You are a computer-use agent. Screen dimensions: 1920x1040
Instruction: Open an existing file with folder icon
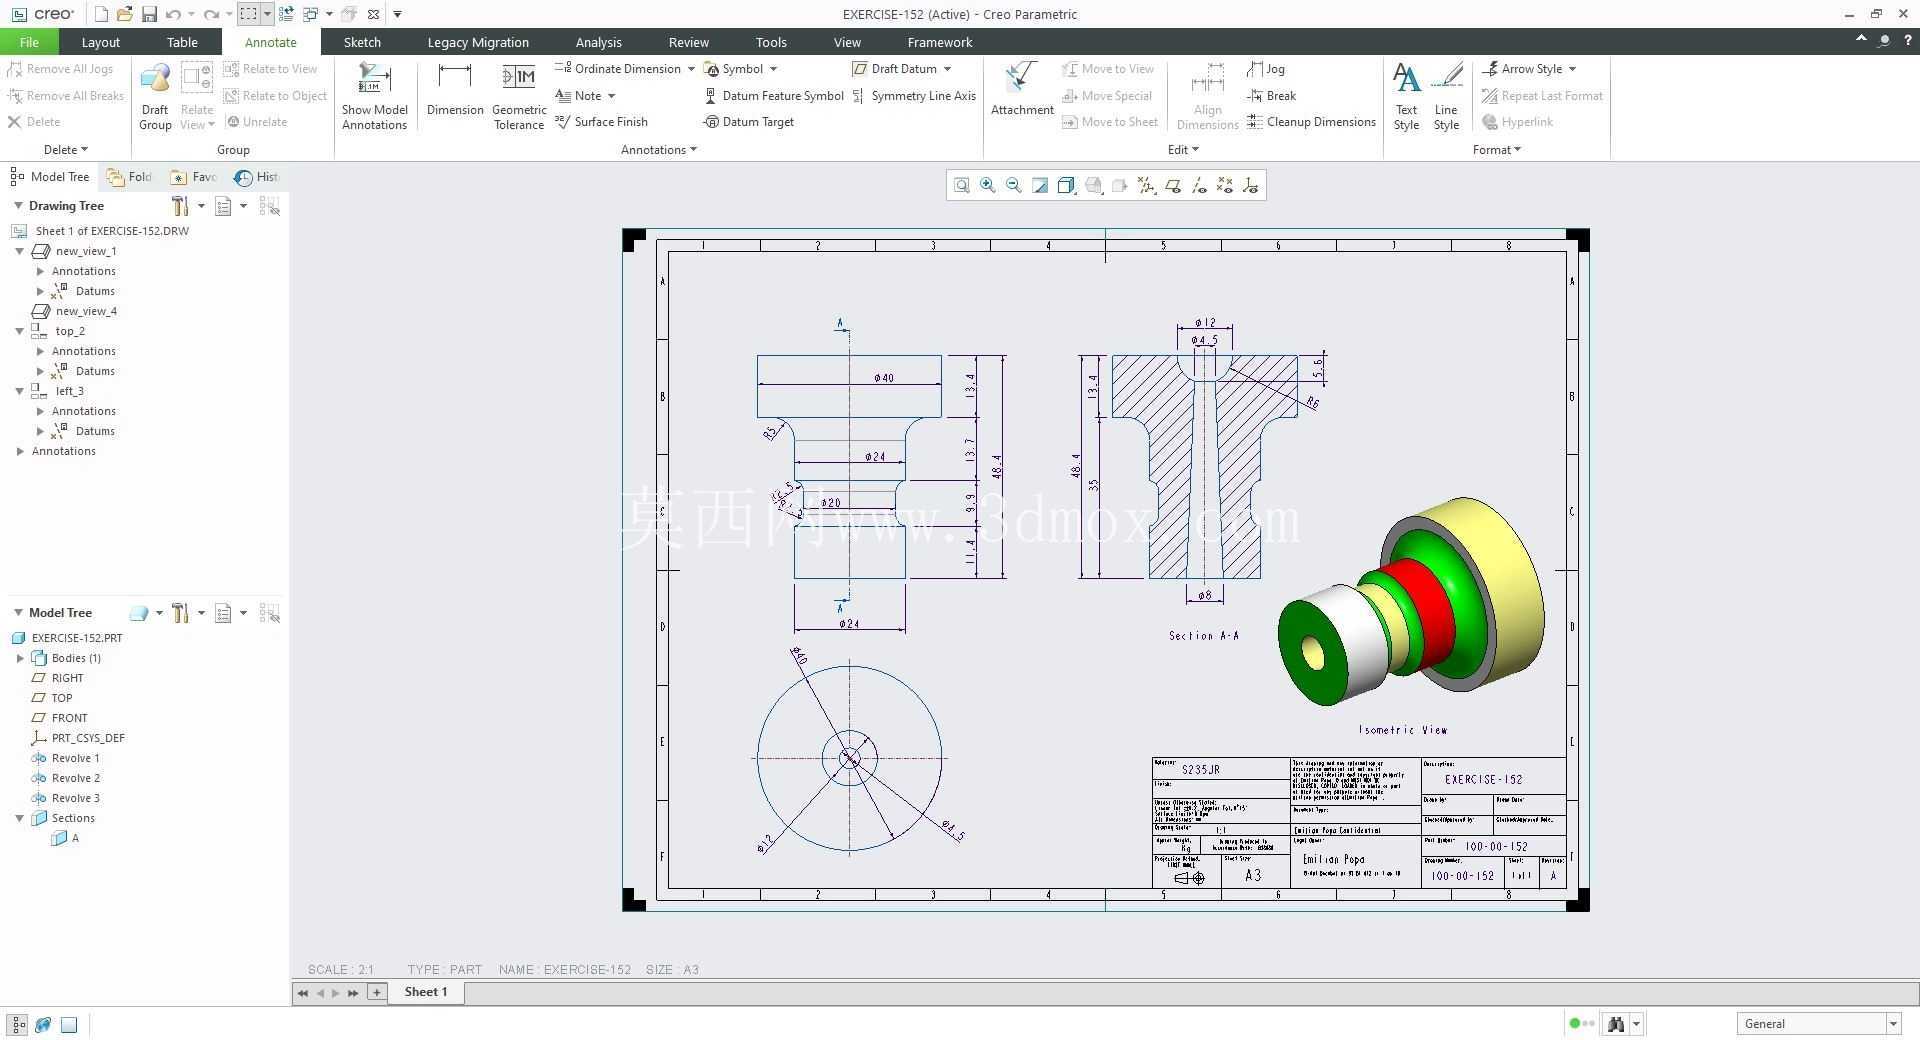pos(125,14)
